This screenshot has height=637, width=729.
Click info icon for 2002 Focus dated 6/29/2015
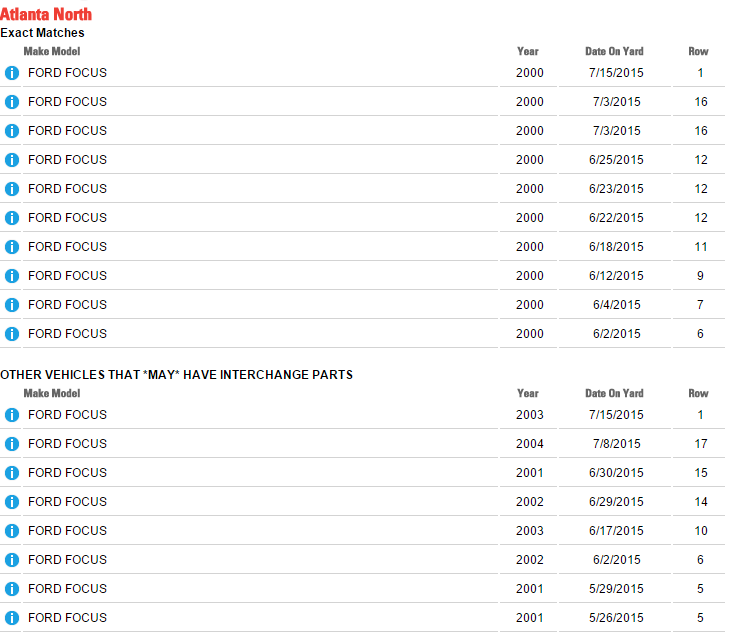coord(12,502)
